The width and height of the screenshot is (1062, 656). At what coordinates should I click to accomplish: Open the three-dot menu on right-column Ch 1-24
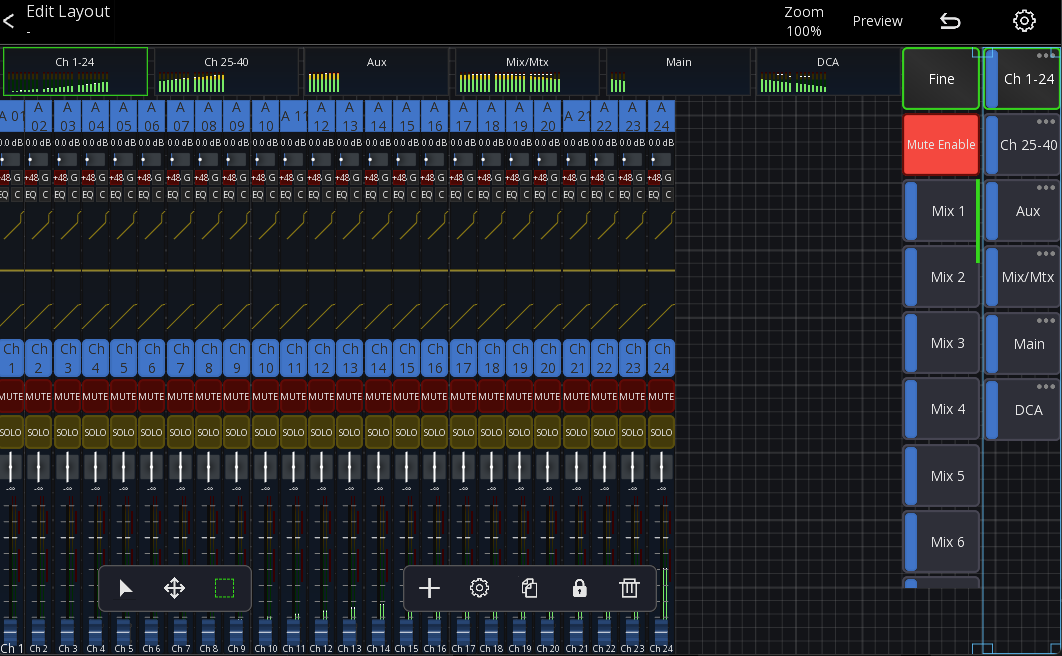click(x=1046, y=56)
